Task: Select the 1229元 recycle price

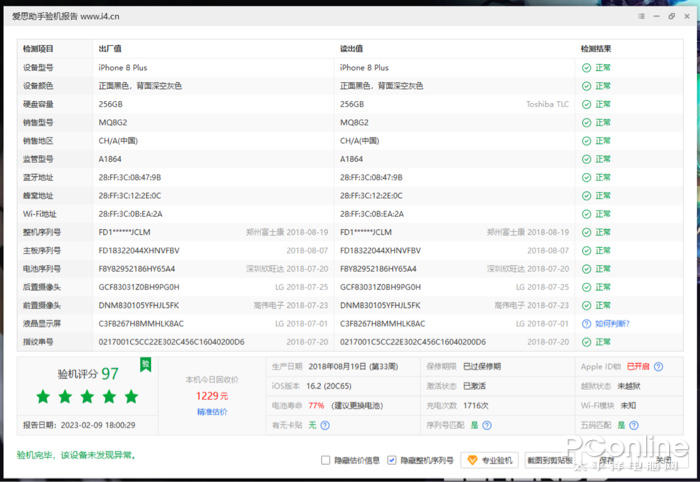Action: [212, 396]
